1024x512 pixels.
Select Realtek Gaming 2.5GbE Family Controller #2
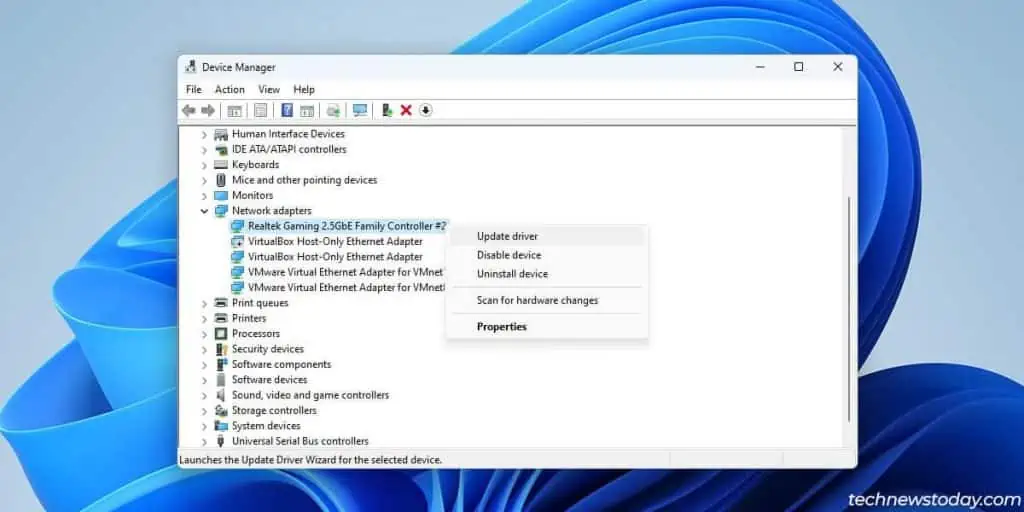coord(347,226)
